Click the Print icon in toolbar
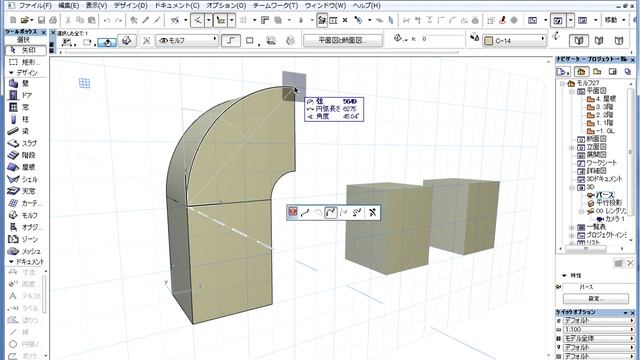The height and width of the screenshot is (360, 640). click(53, 20)
